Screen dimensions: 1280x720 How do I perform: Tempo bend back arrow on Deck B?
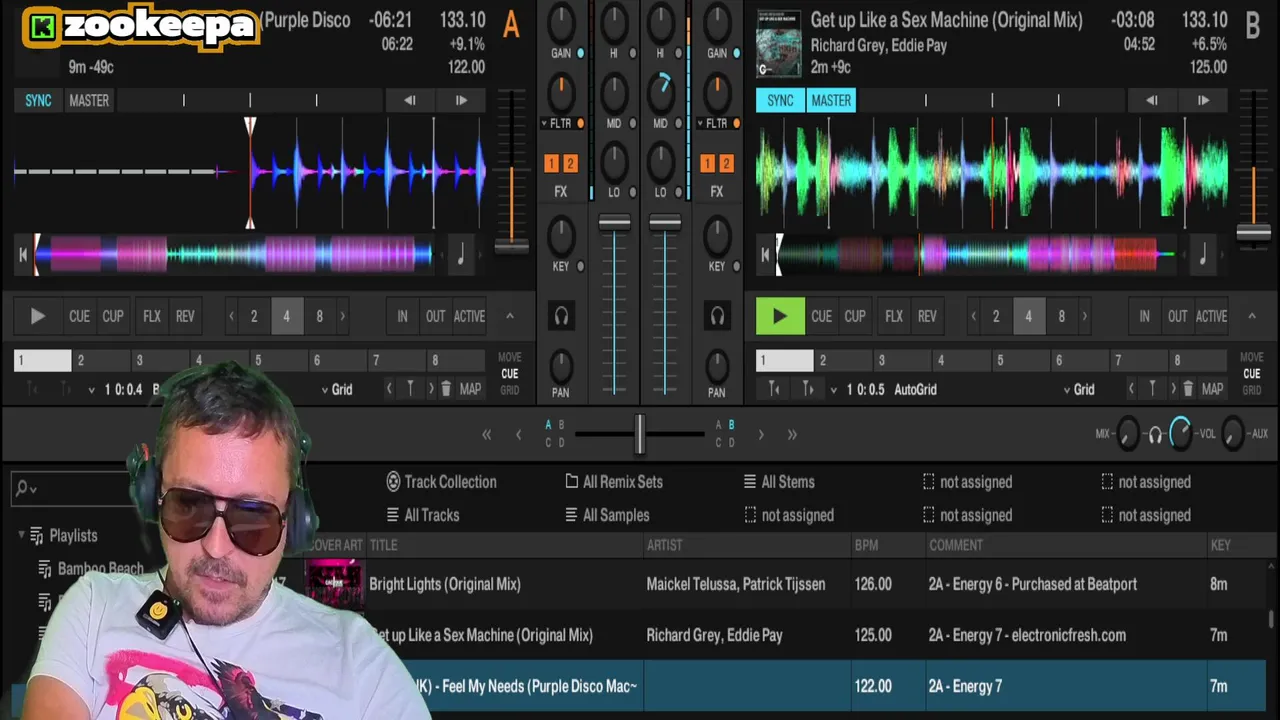(1151, 100)
